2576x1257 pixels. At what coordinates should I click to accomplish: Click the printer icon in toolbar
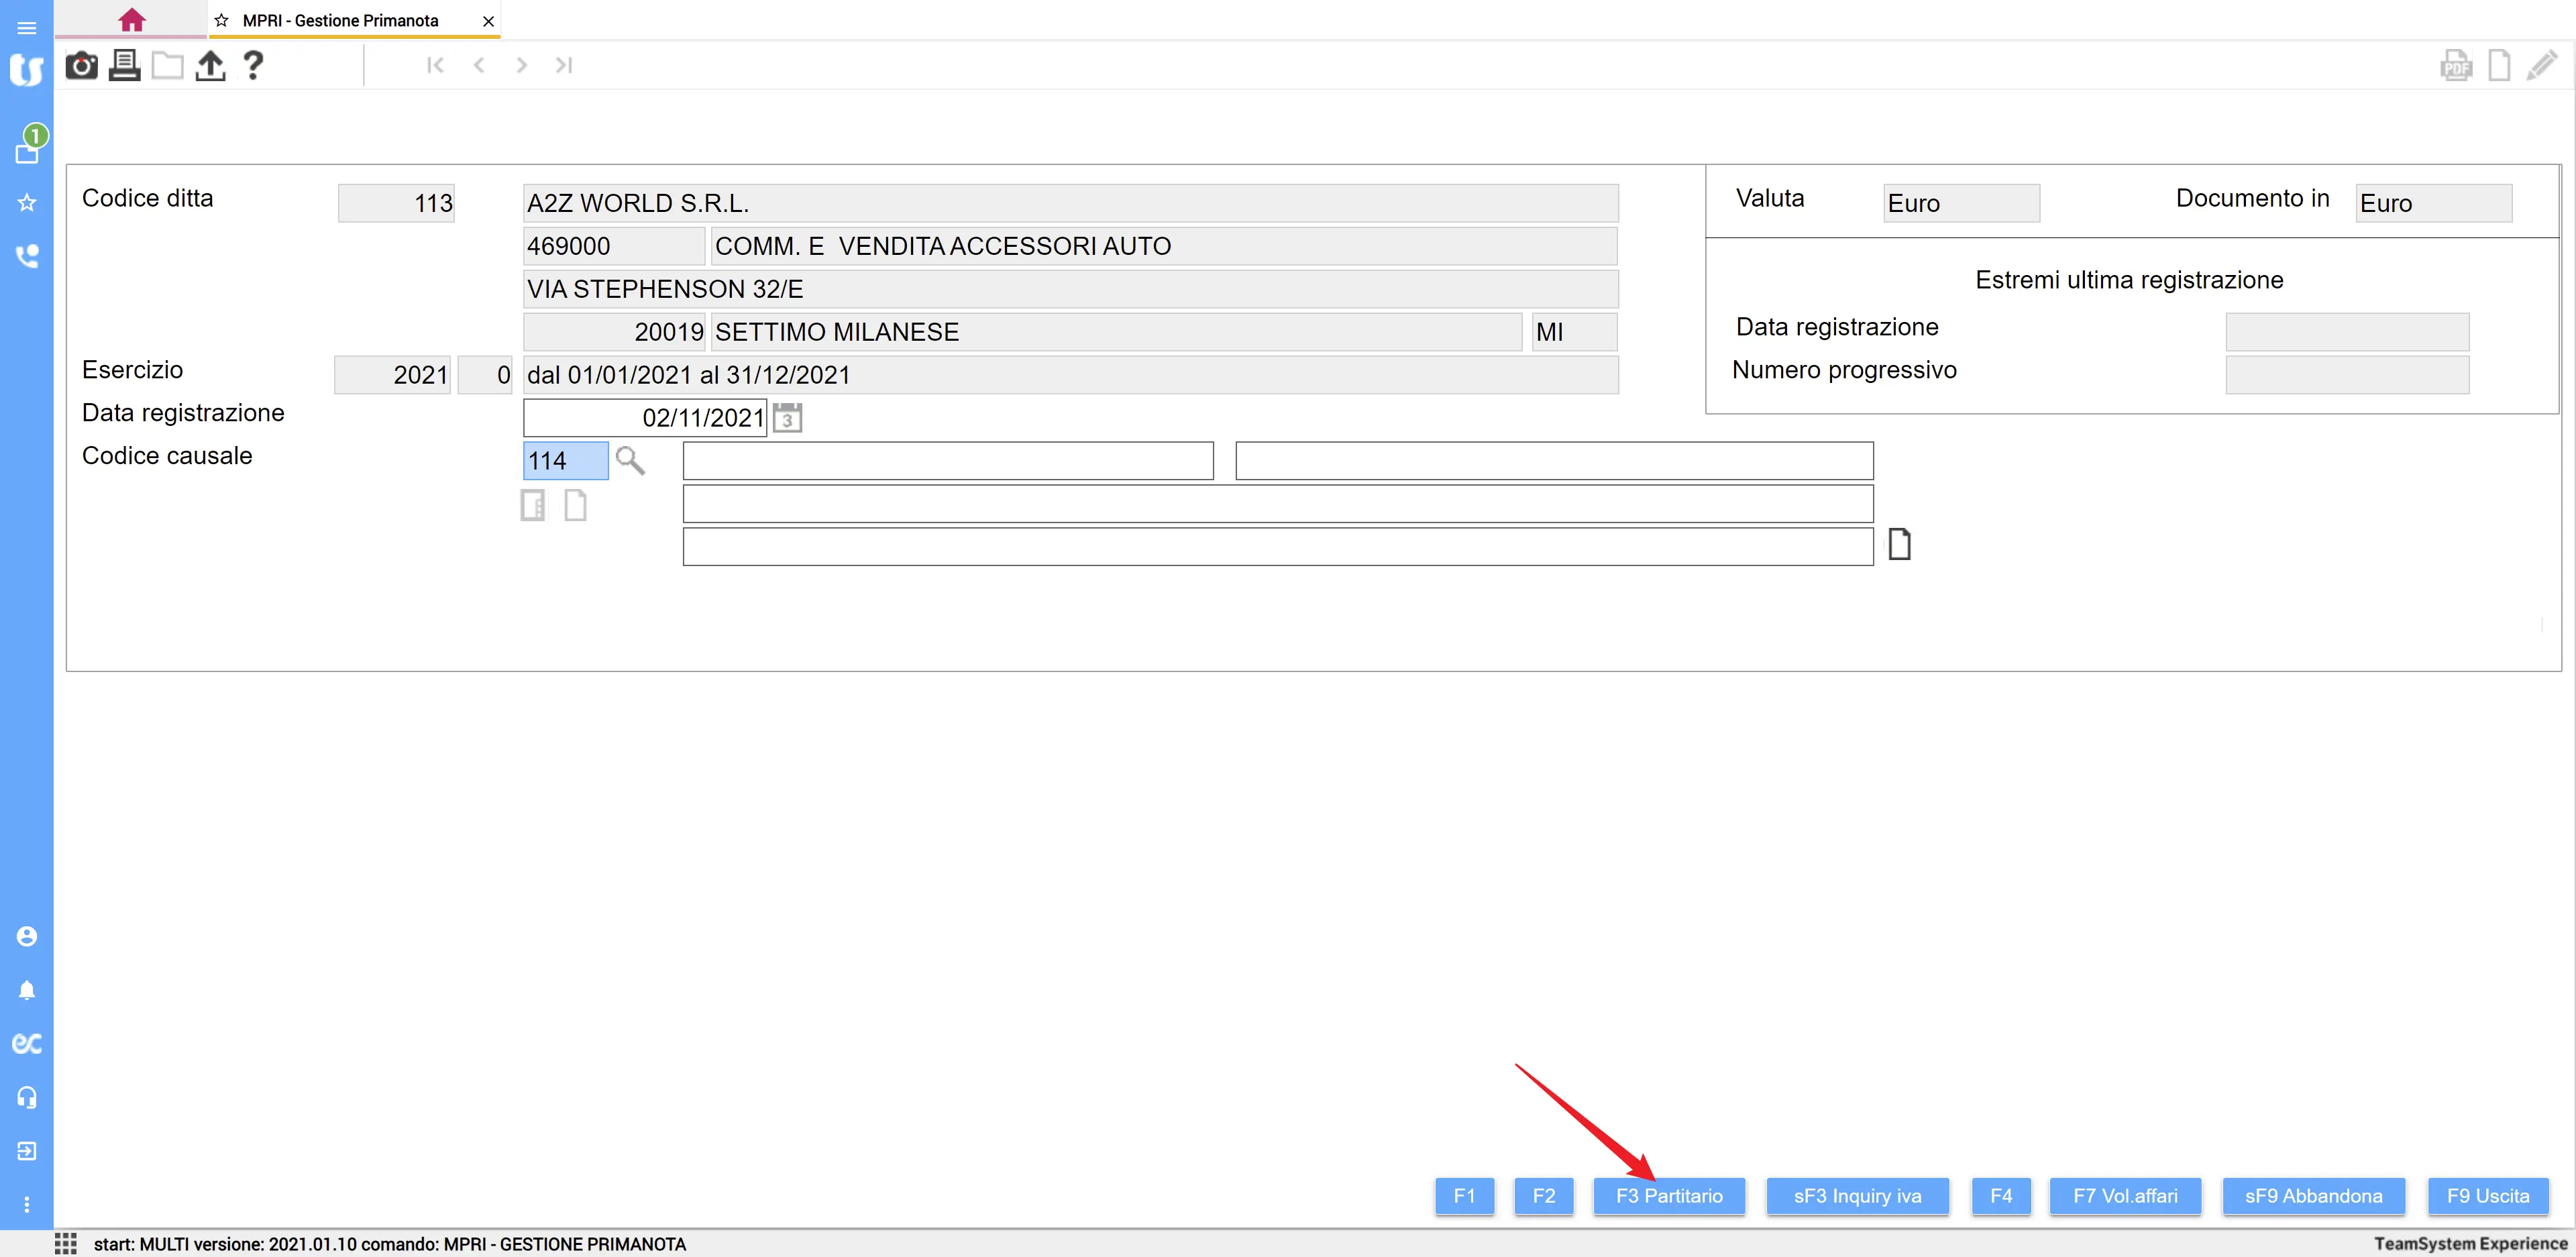tap(124, 66)
